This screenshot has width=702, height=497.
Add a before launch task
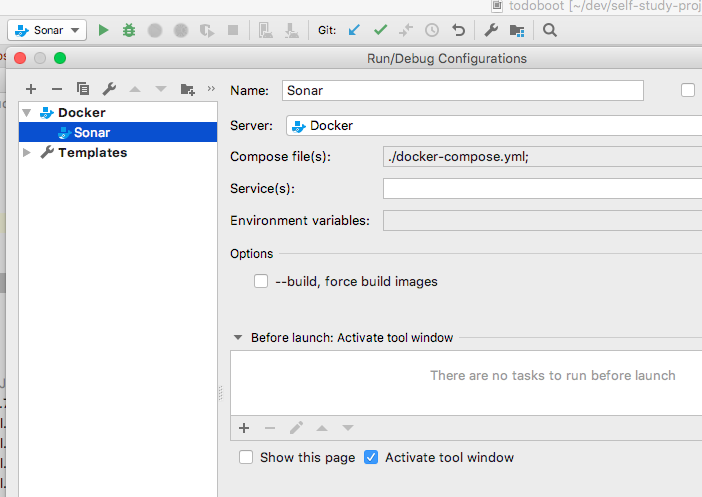click(244, 428)
